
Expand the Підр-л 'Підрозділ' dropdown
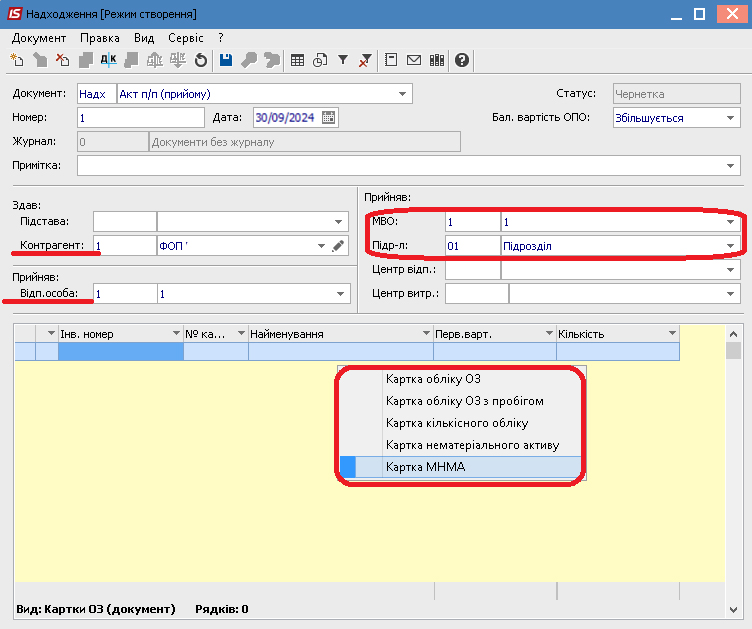tap(731, 246)
